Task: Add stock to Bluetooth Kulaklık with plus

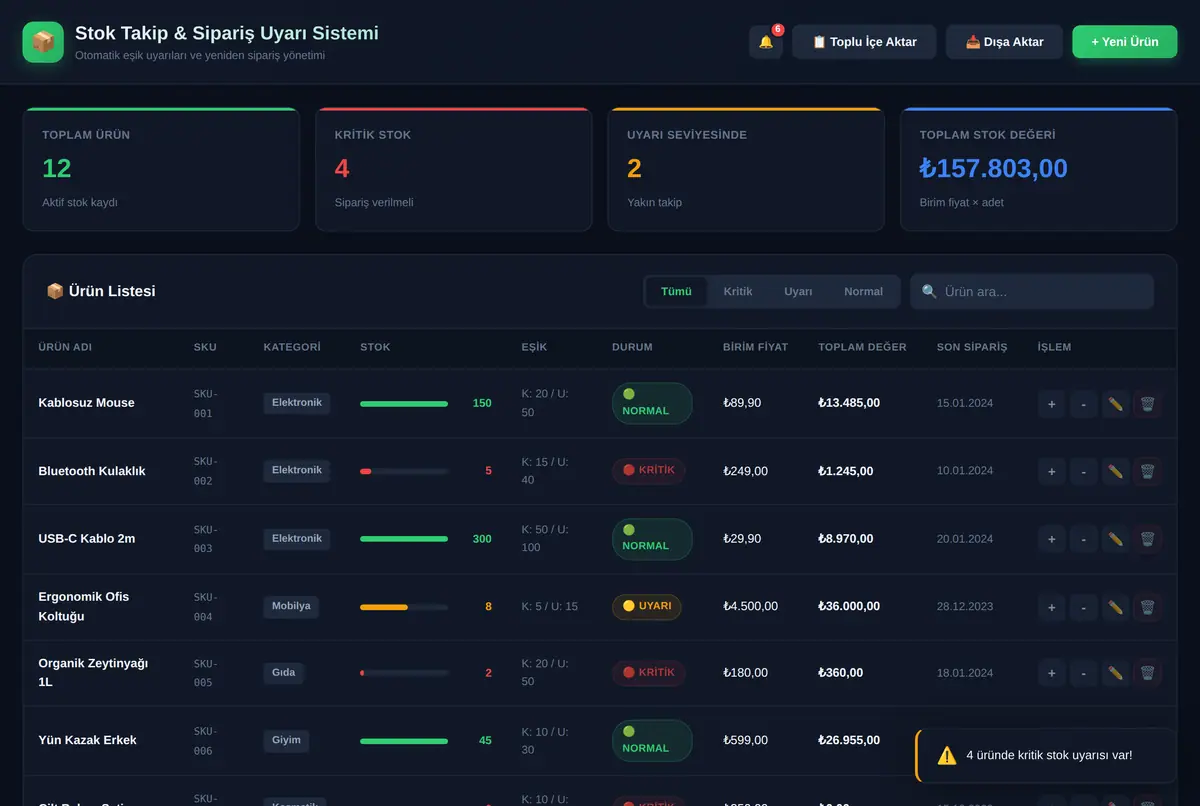Action: point(1051,471)
